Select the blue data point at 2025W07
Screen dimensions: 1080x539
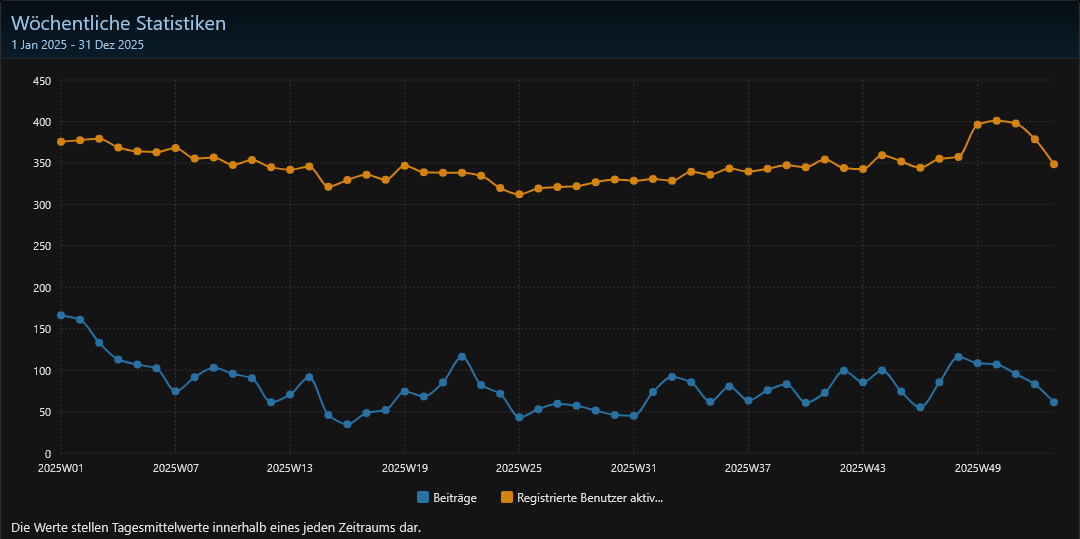[x=175, y=391]
